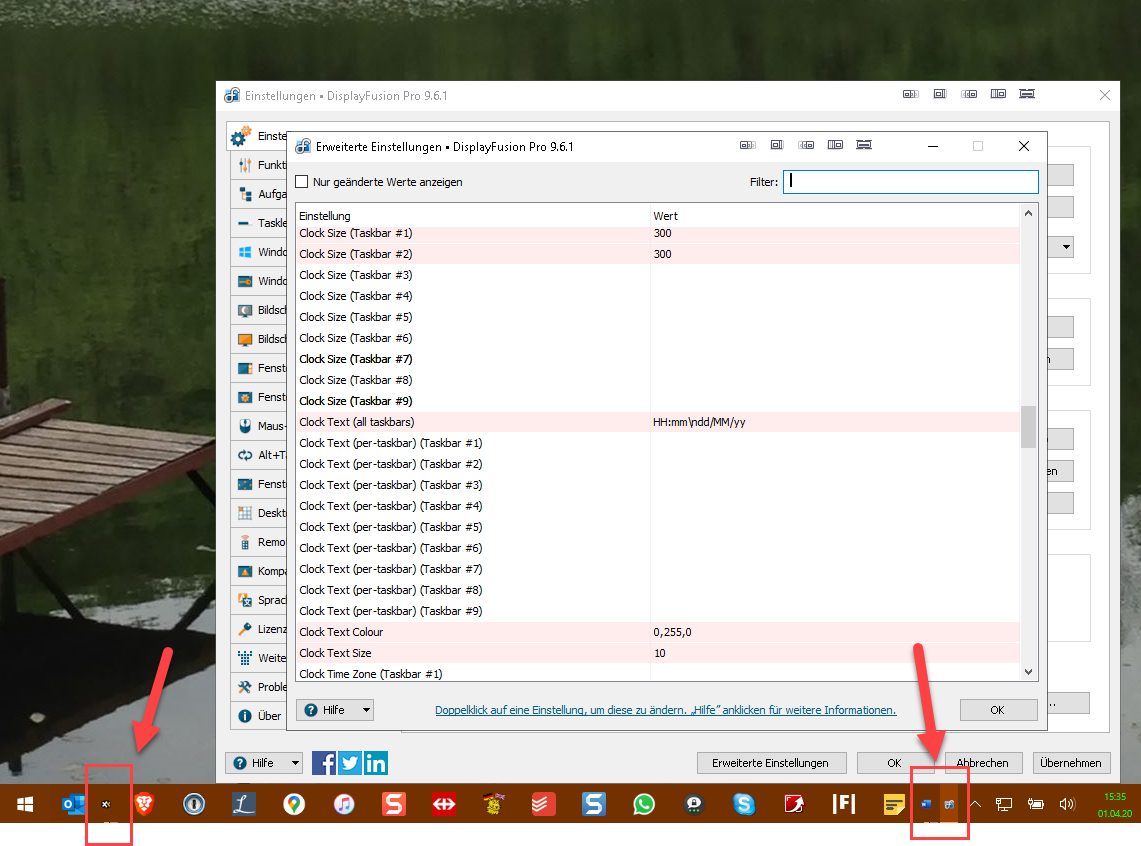Check 'Nur geänderte Werte anzeigen' box
Viewport: 1141px width, 846px height.
pyautogui.click(x=302, y=182)
